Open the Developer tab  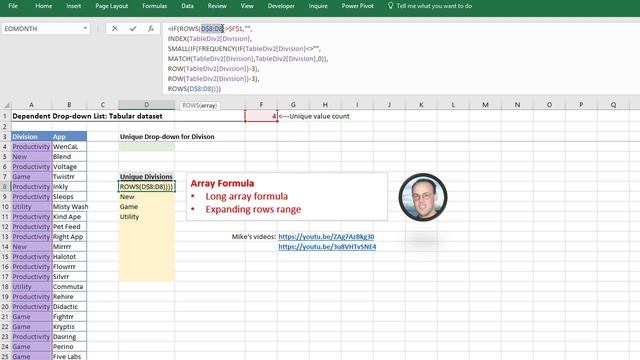[x=281, y=6]
